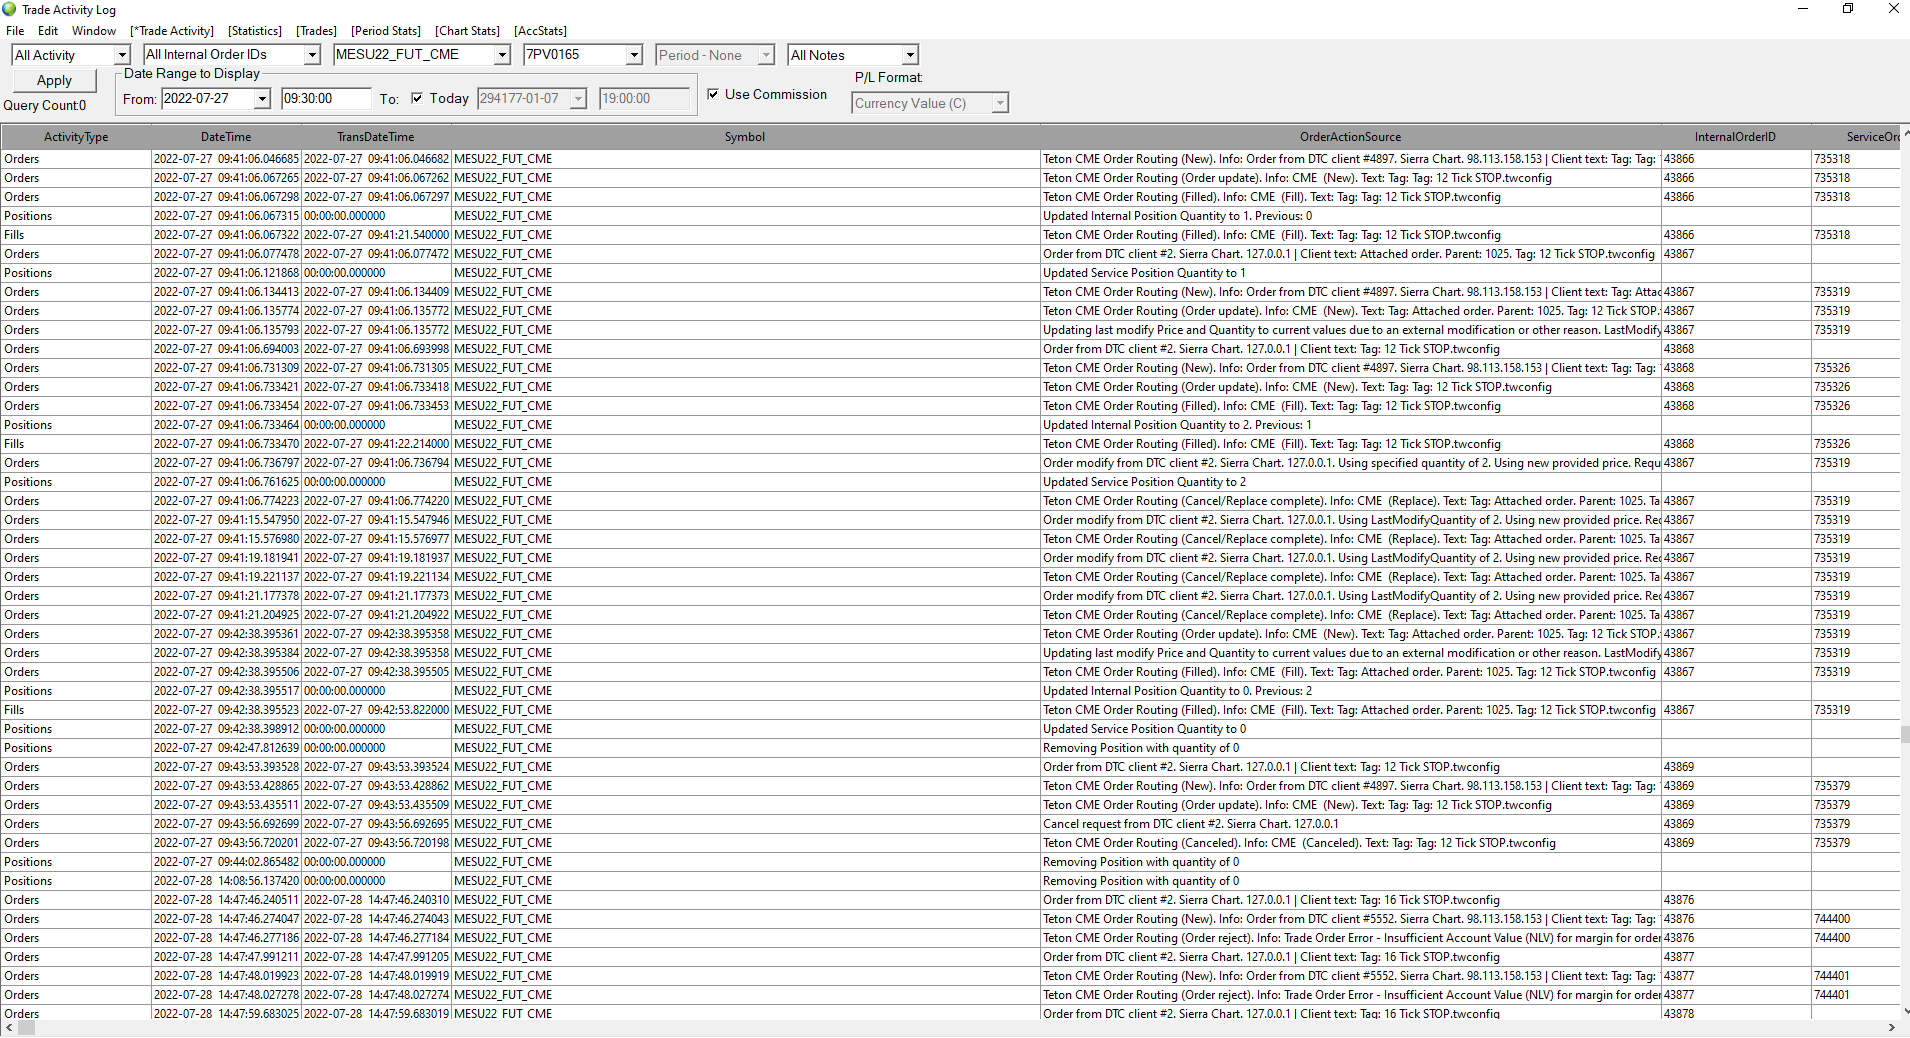Image resolution: width=1910 pixels, height=1038 pixels.
Task: Select row 'Updated Internal Position Quantity to 1. Previous: 0'
Action: [x=950, y=216]
